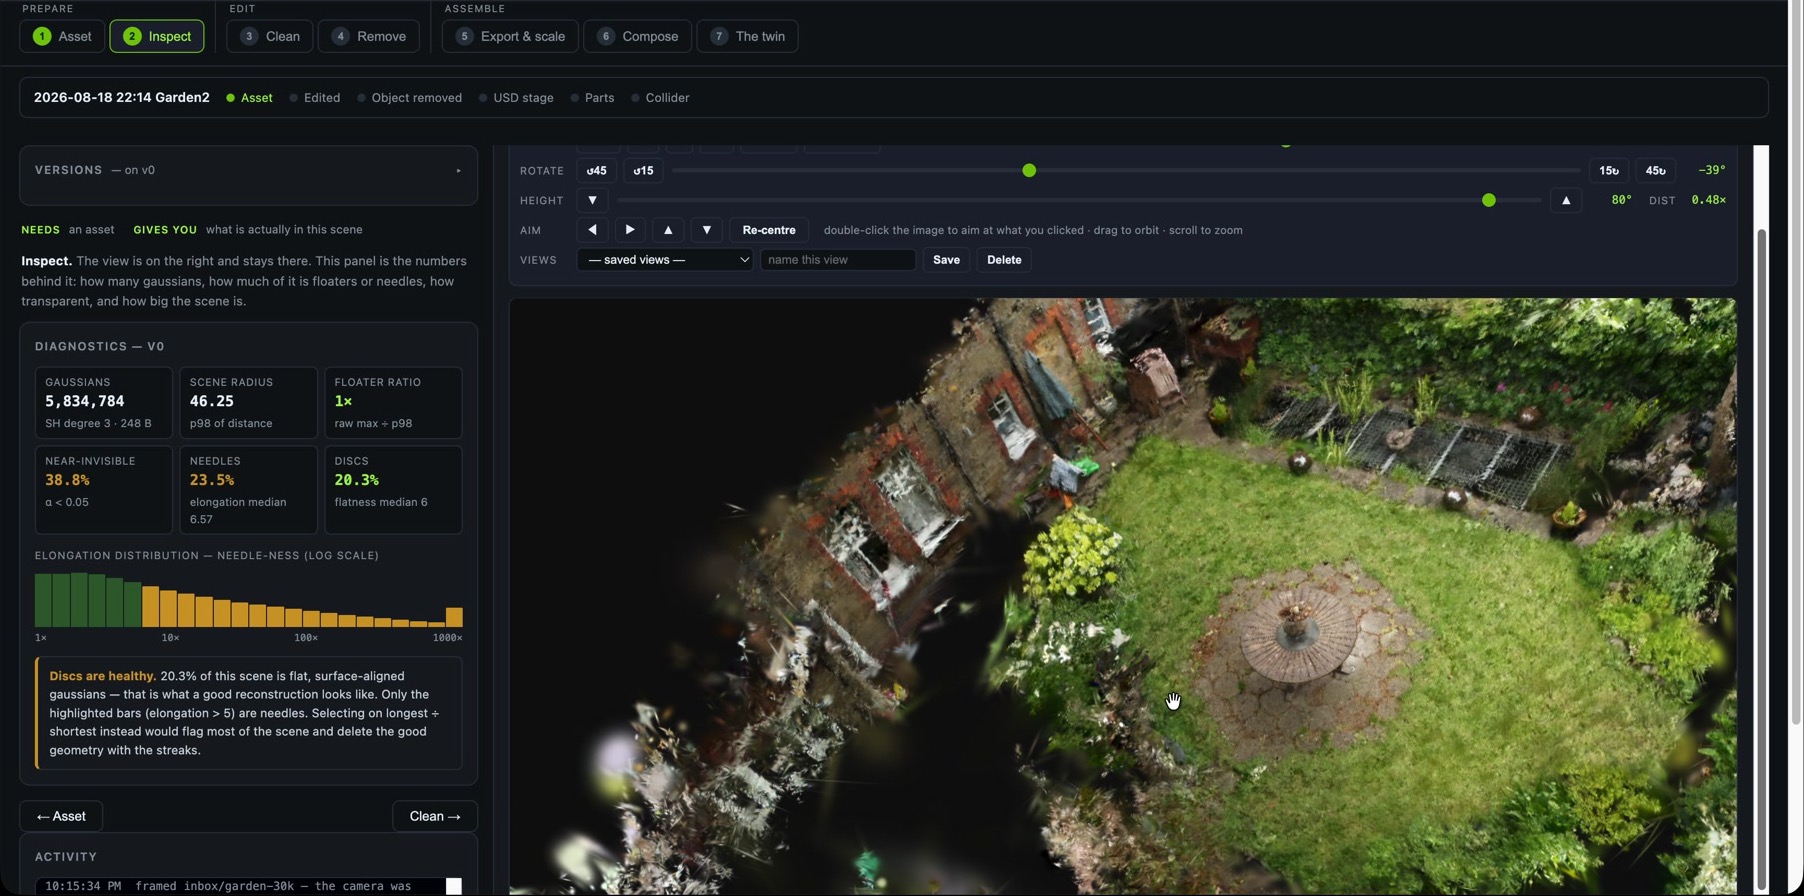
Task: Expand the Versions panel arrow
Action: click(459, 171)
